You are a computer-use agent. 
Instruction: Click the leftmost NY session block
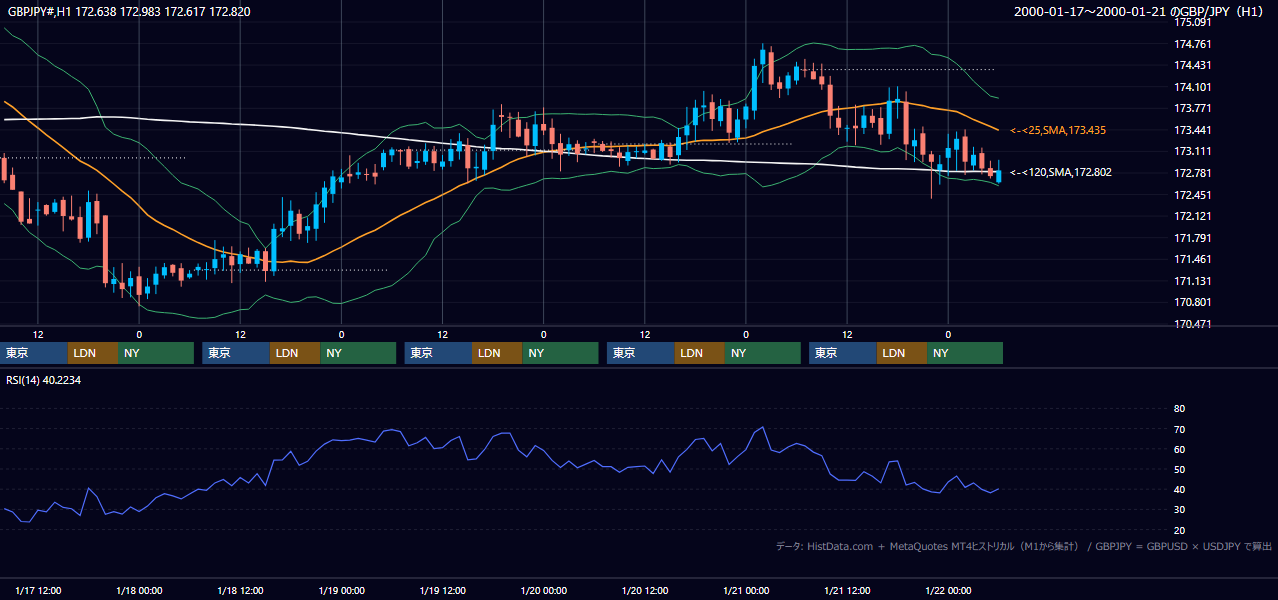[156, 353]
